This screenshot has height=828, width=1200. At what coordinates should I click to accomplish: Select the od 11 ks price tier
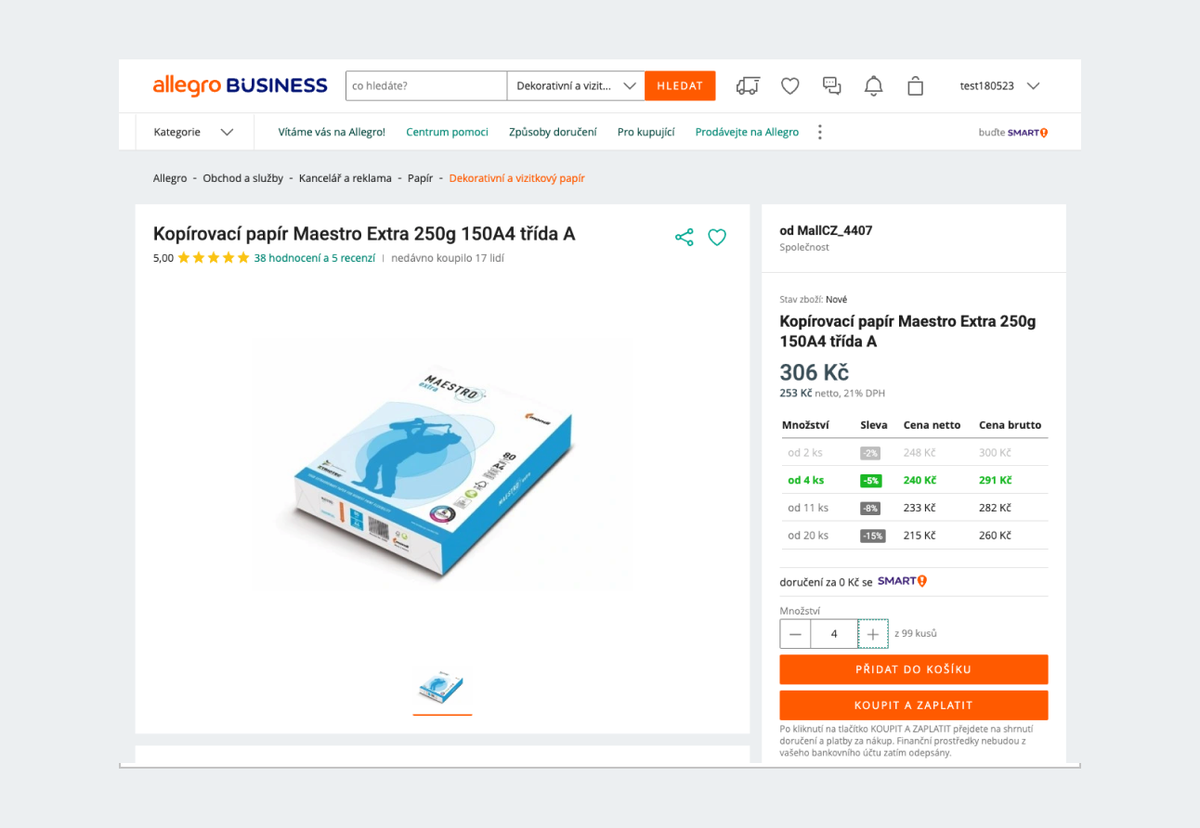click(x=914, y=508)
